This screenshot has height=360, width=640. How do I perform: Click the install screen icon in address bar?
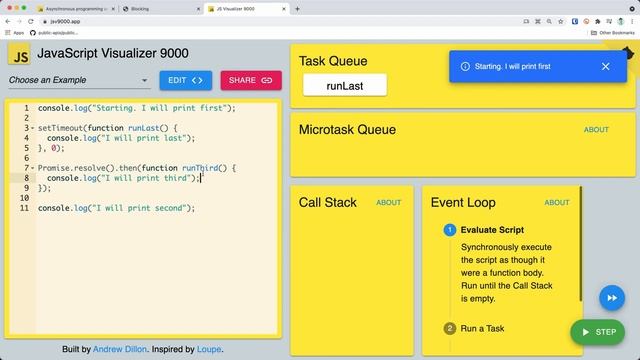526,21
